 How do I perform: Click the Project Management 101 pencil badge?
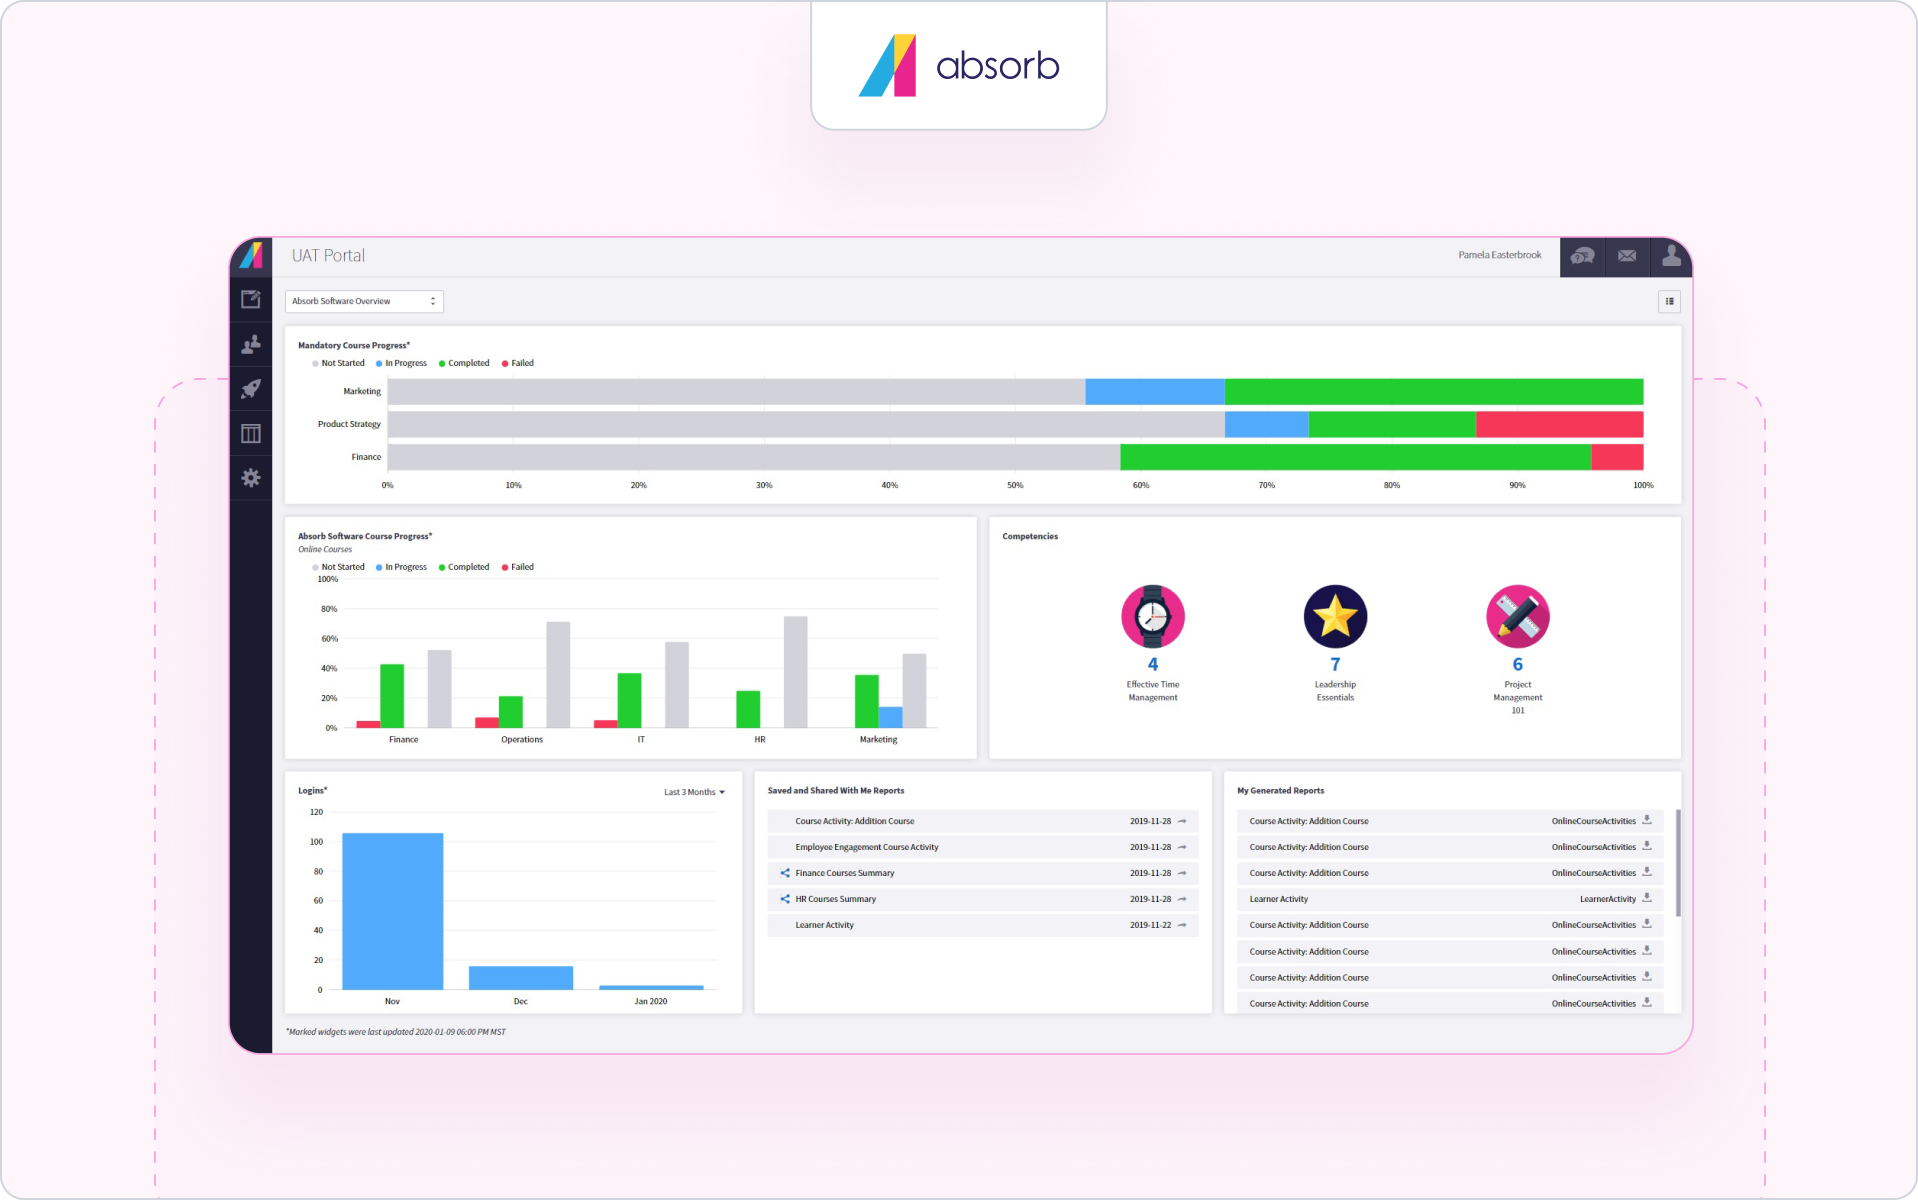point(1517,616)
